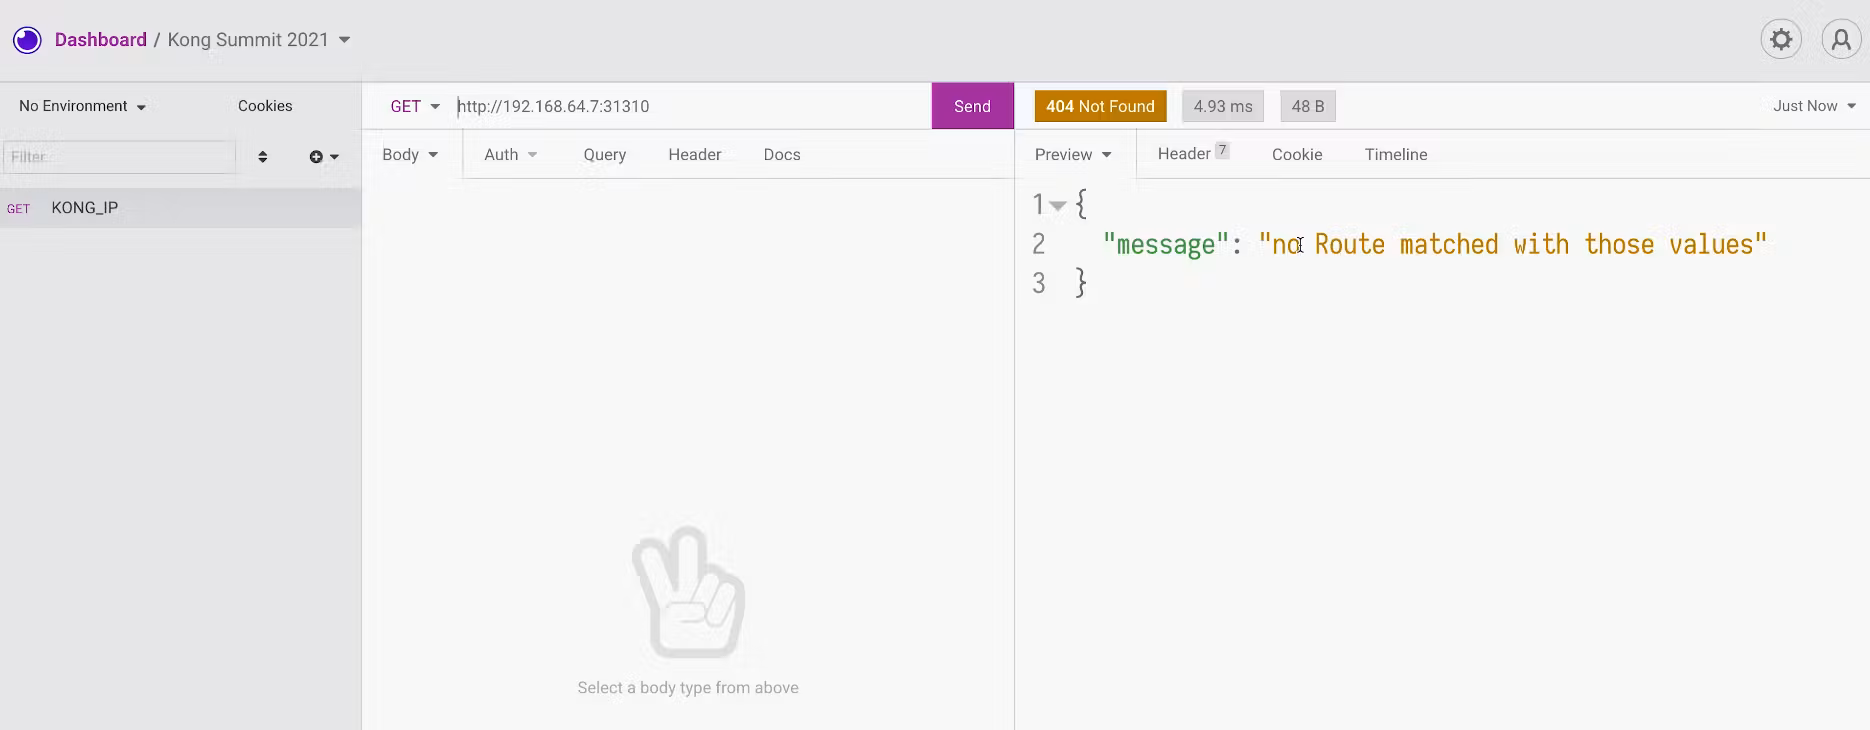Screen dimensions: 1870x730
Task: Select the KONG_IP request
Action: [x=85, y=208]
